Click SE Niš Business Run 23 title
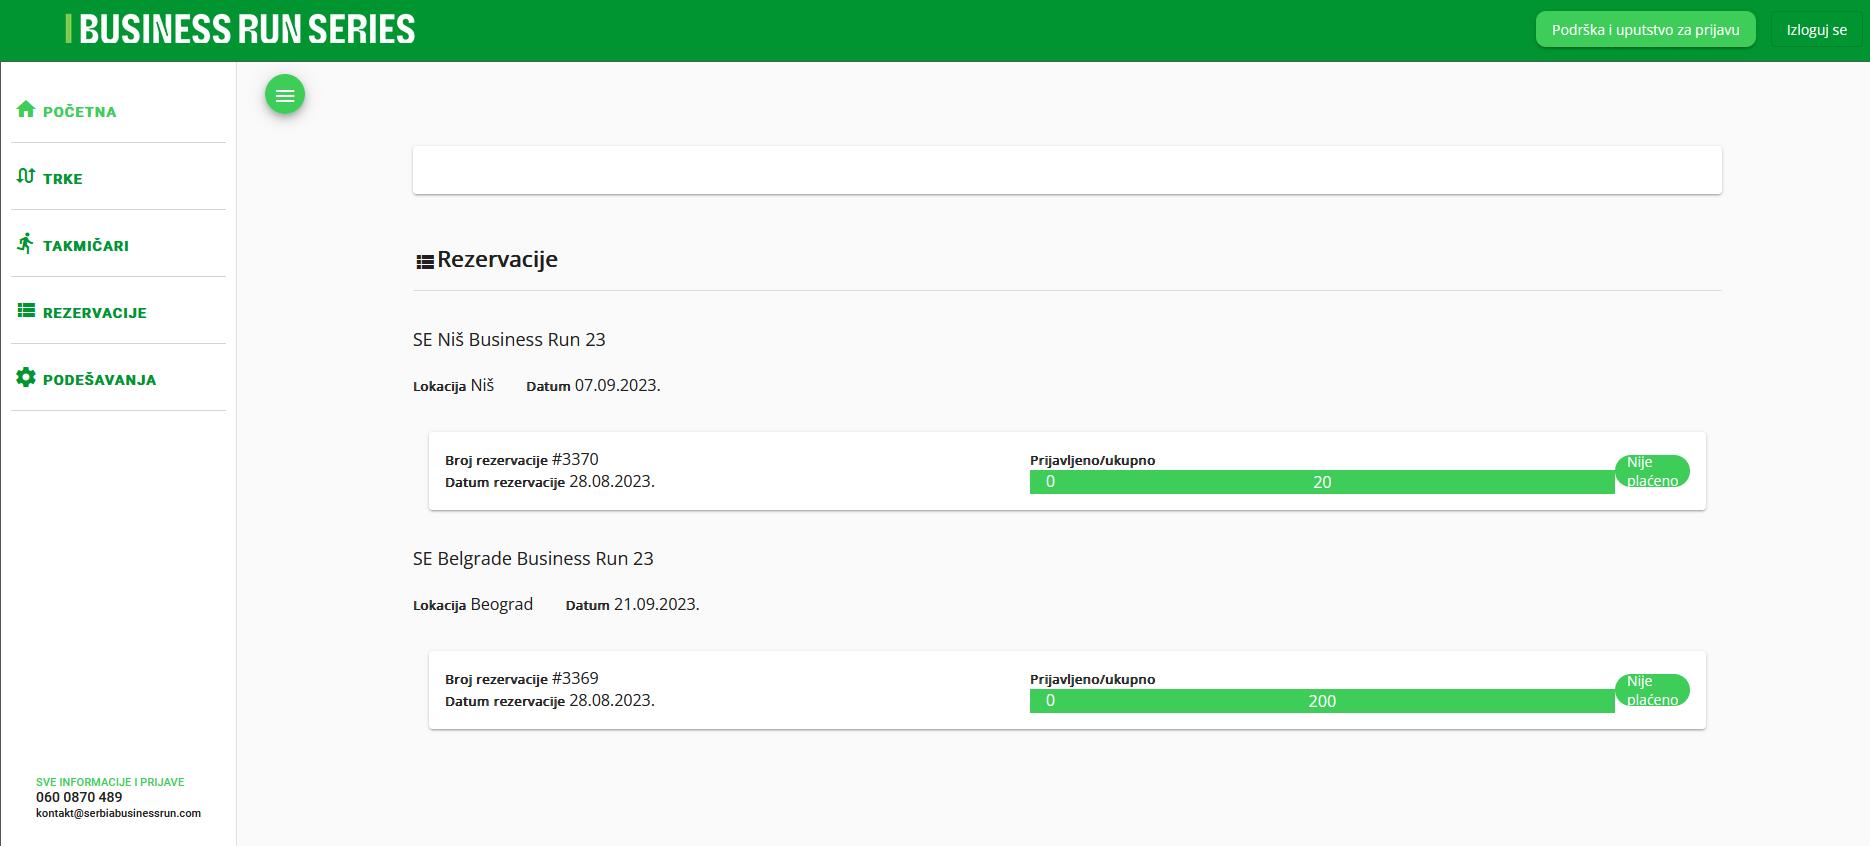This screenshot has width=1870, height=846. coord(509,340)
